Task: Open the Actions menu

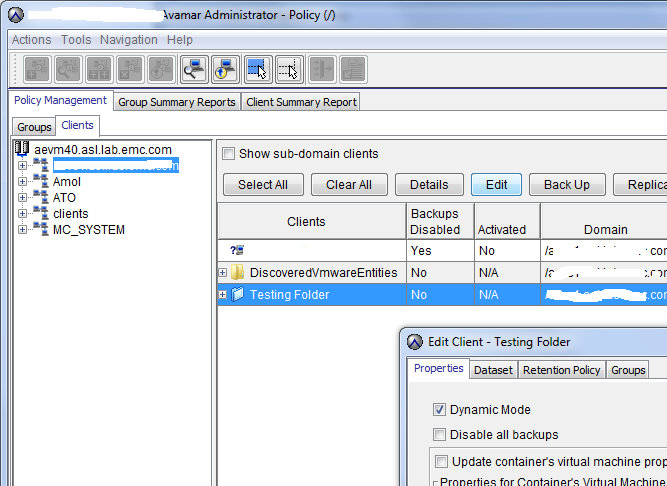Action: [31, 40]
